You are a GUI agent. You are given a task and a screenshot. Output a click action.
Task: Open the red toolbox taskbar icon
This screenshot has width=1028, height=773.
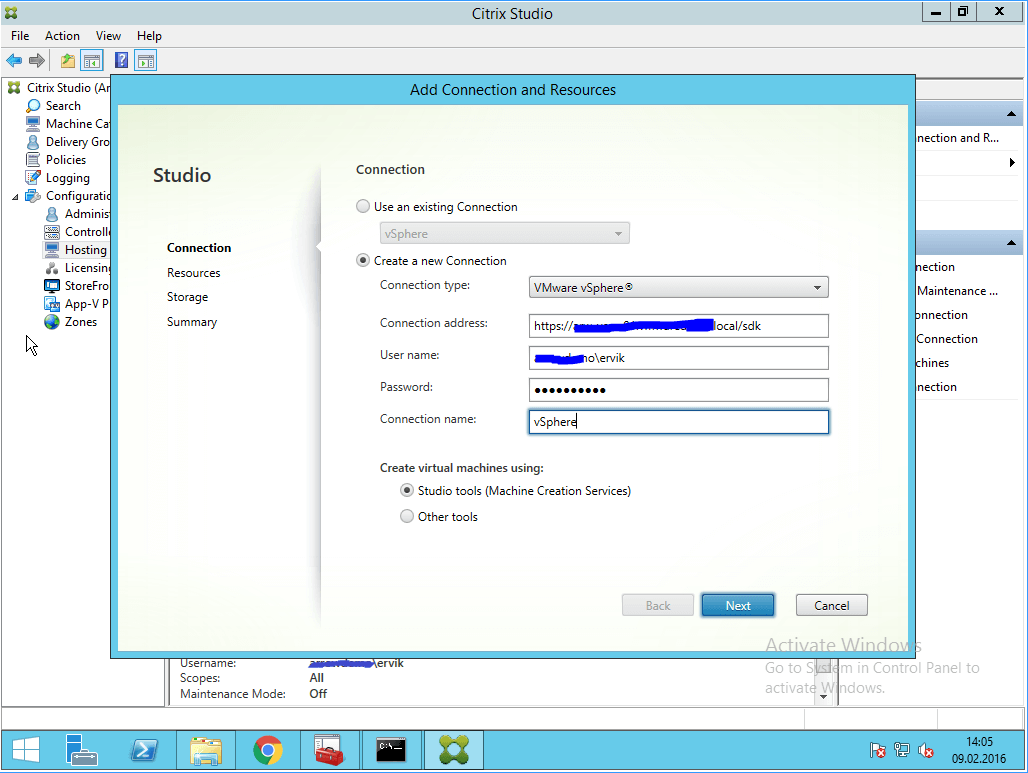pyautogui.click(x=329, y=749)
